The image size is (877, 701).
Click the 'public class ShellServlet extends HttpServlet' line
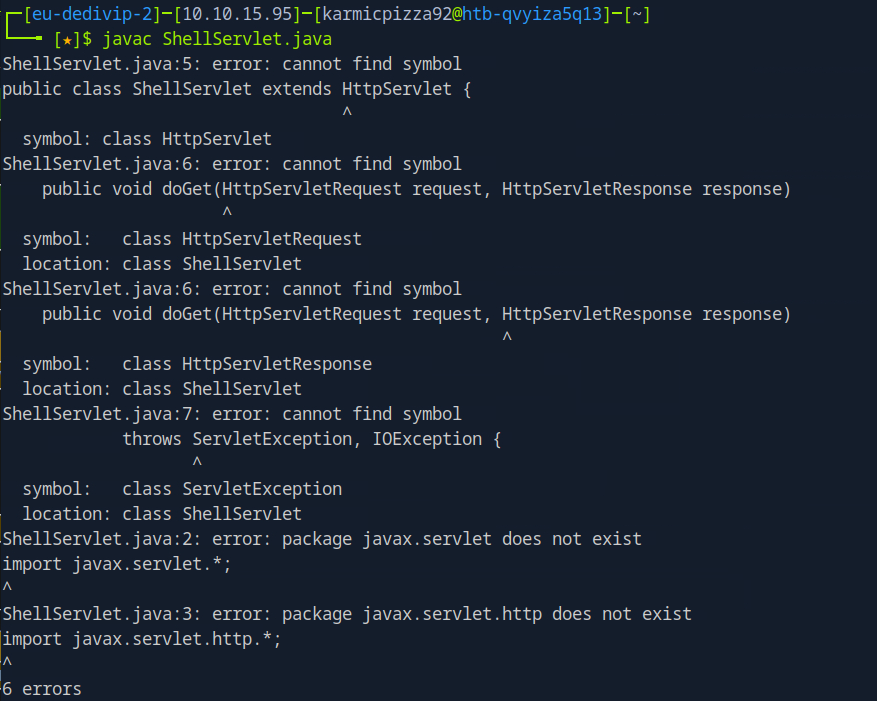coord(237,89)
